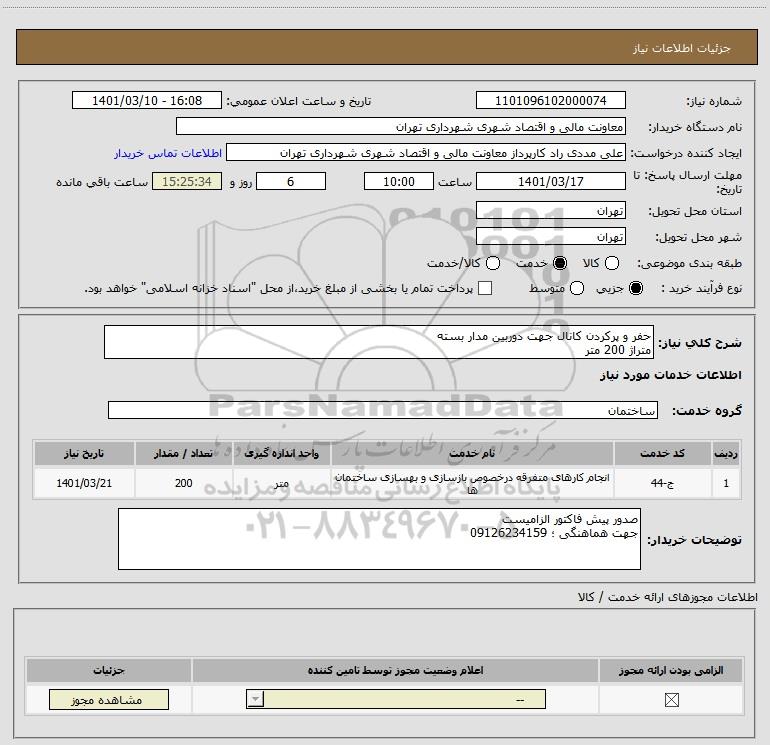Click the service name cell انجام کارهای متفرقه
This screenshot has height=745, width=770.
click(472, 483)
